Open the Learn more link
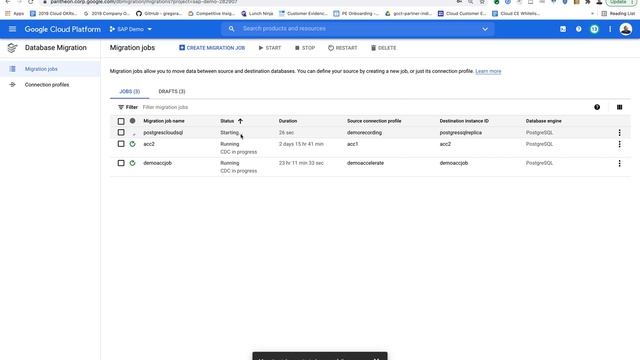 point(488,71)
